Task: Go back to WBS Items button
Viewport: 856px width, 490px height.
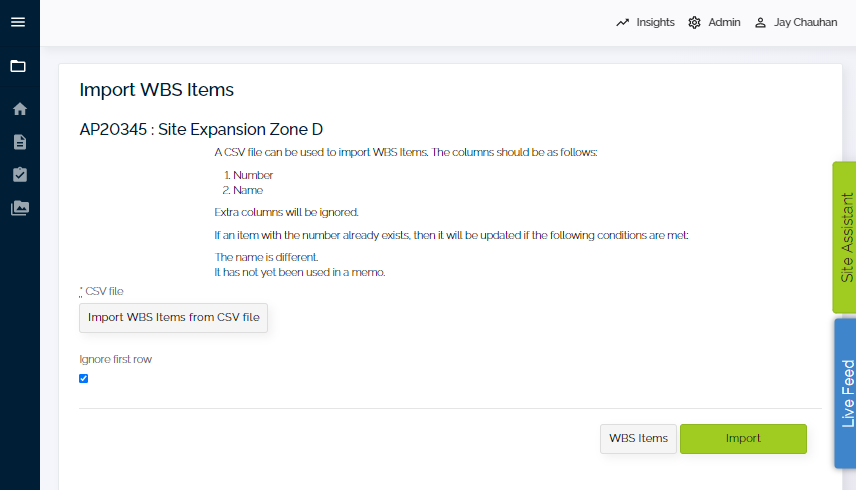Action: pos(638,439)
